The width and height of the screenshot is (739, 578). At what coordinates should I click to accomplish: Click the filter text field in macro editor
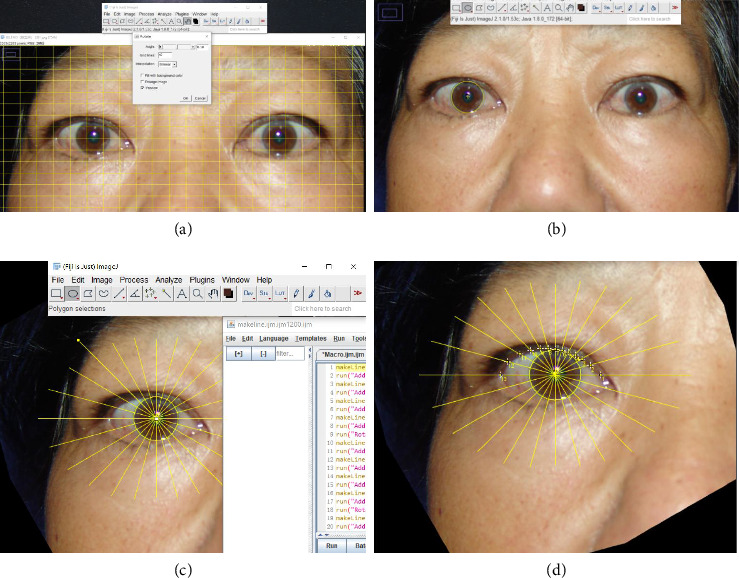(x=290, y=354)
